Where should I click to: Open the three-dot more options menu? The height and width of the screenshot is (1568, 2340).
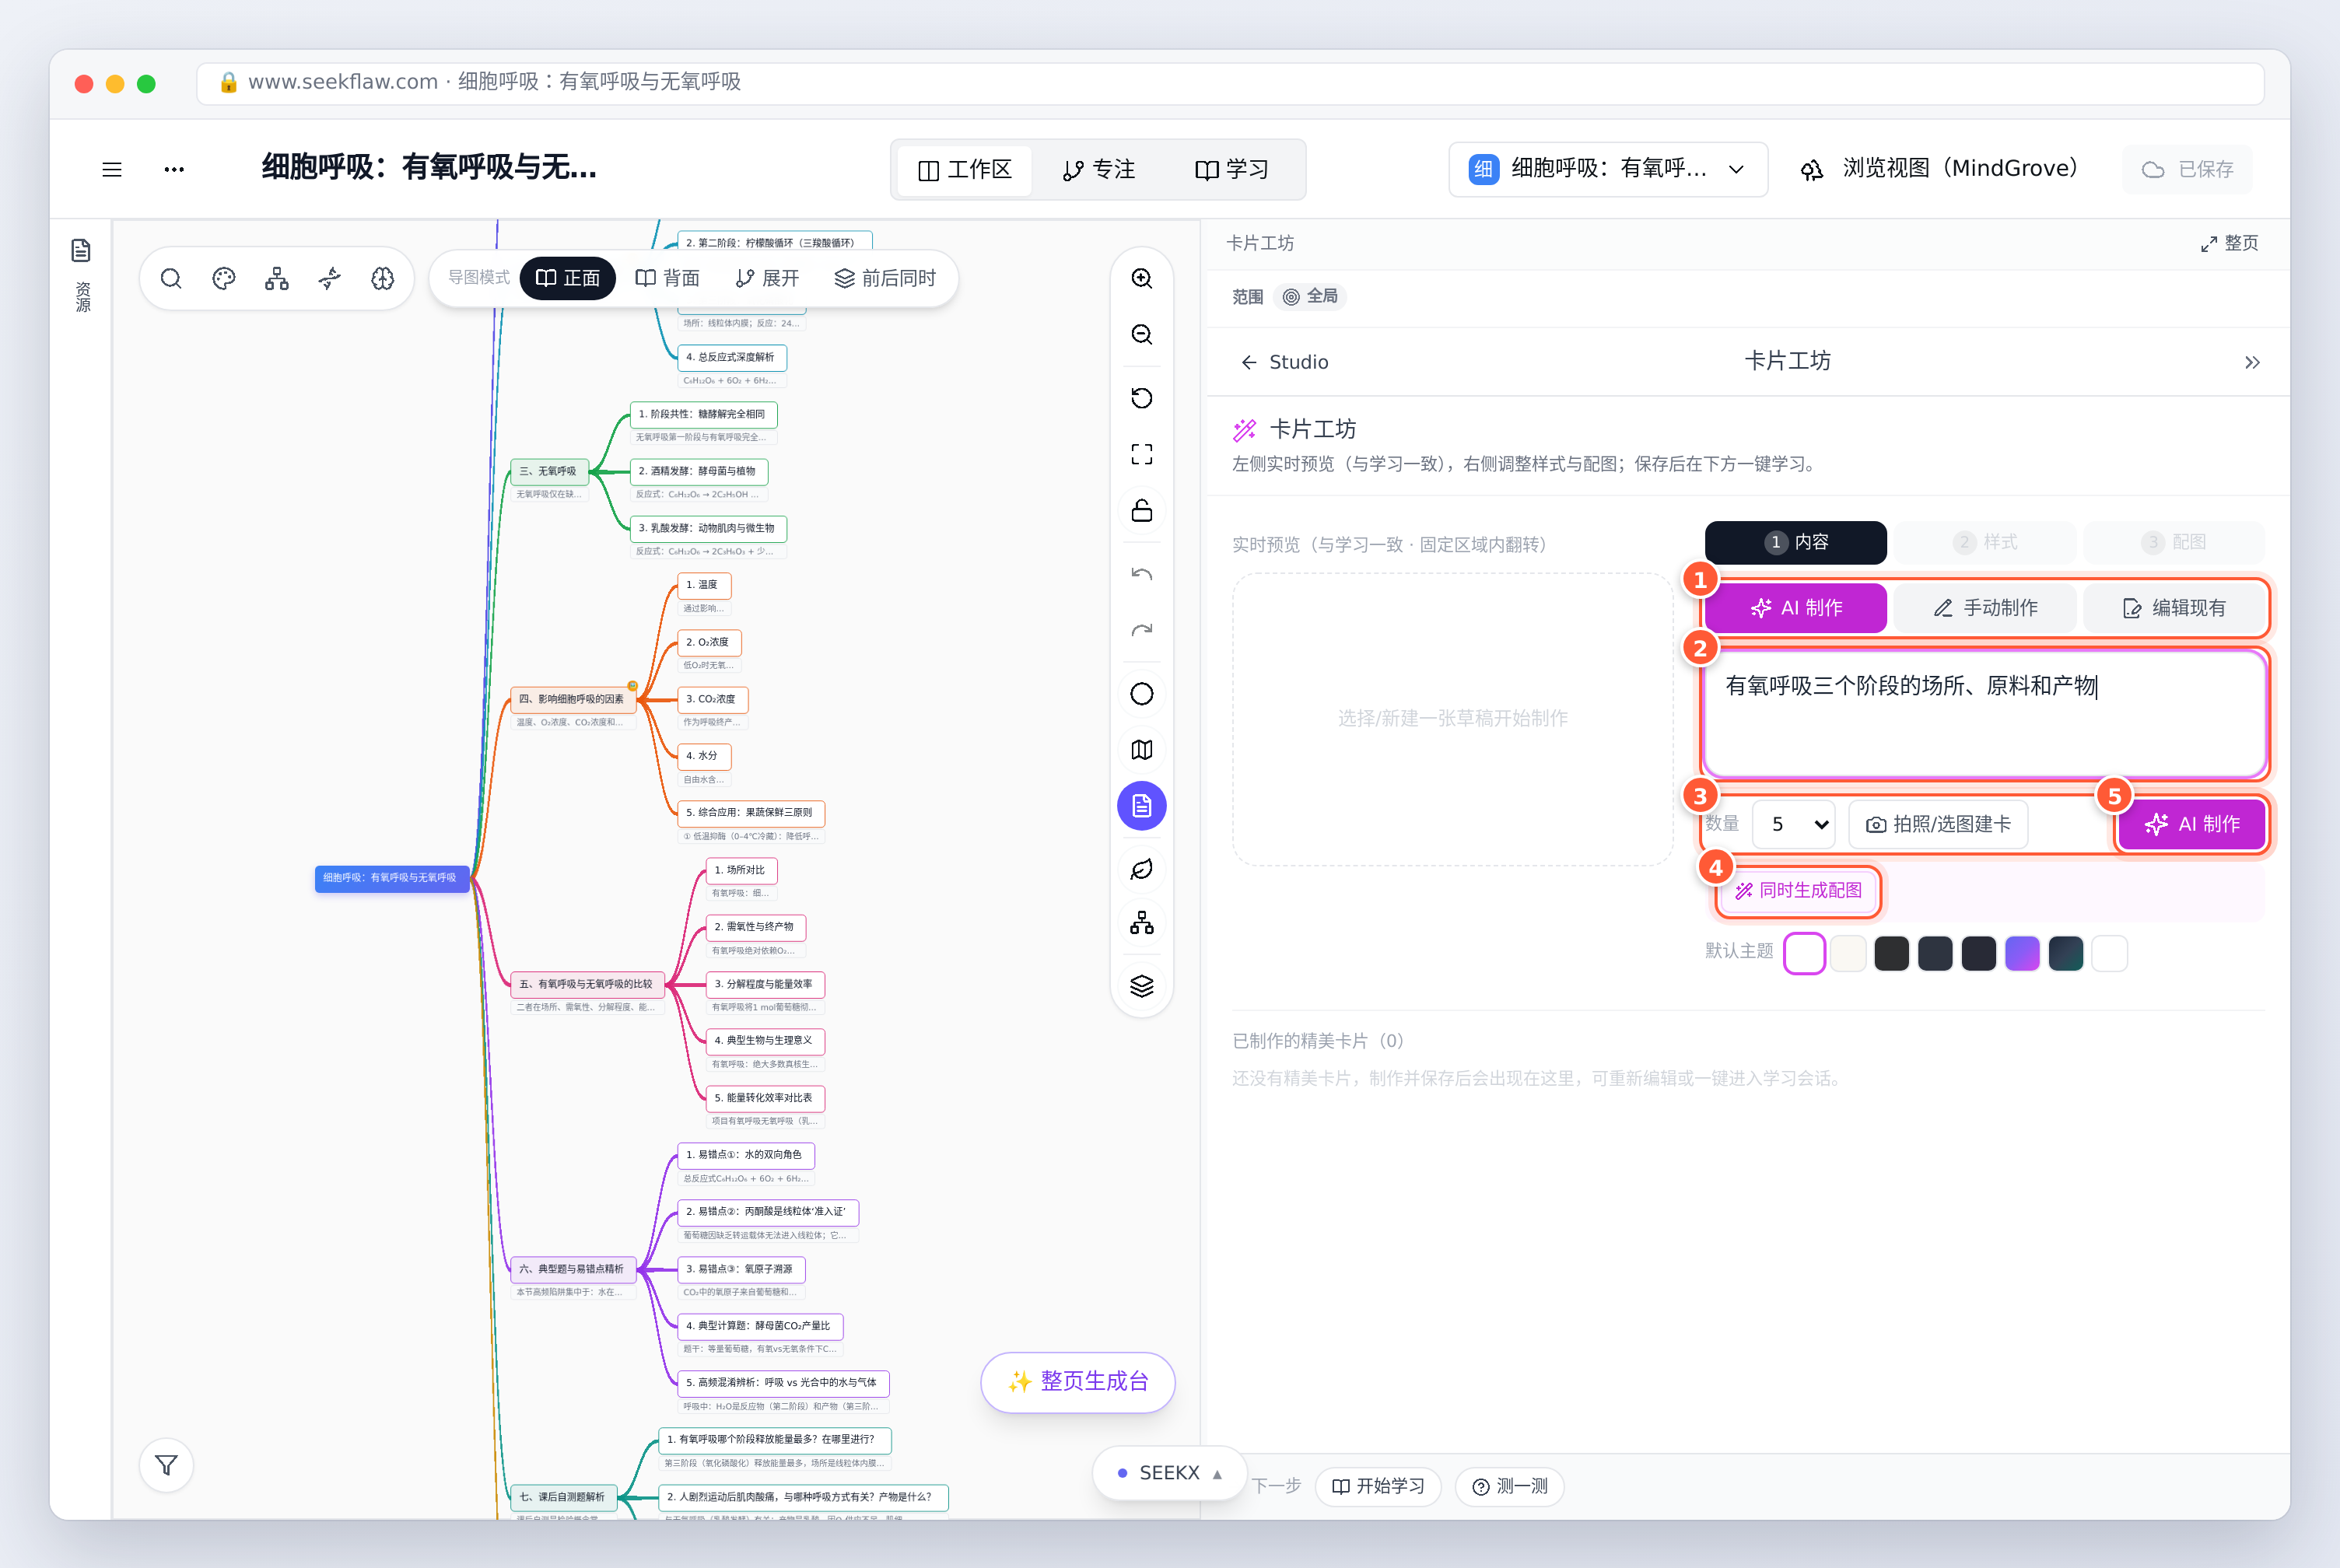click(x=174, y=170)
